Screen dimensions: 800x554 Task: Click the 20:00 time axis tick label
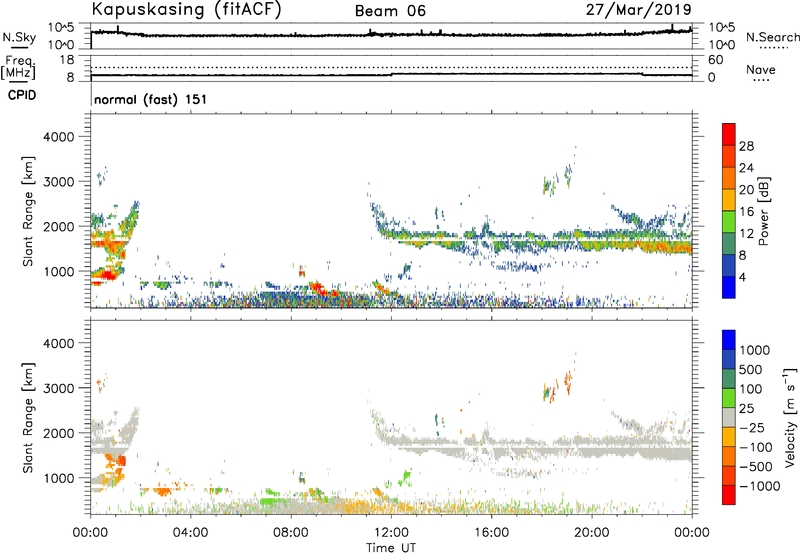[x=591, y=533]
